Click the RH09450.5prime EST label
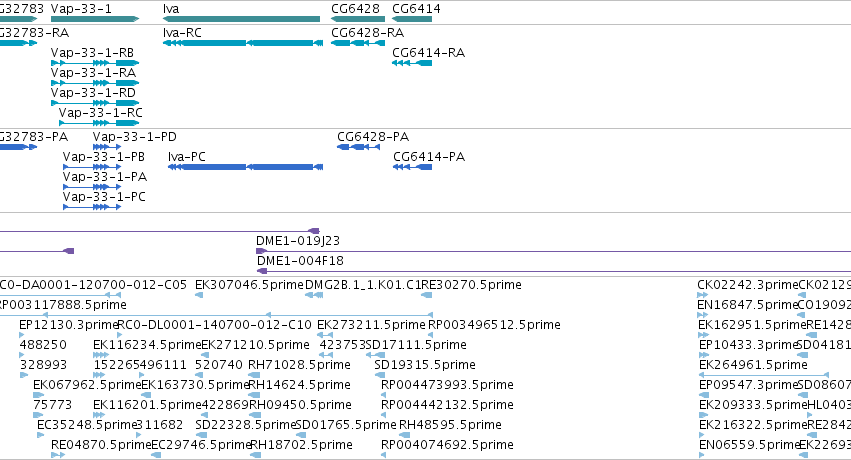The width and height of the screenshot is (851, 460). click(x=300, y=405)
